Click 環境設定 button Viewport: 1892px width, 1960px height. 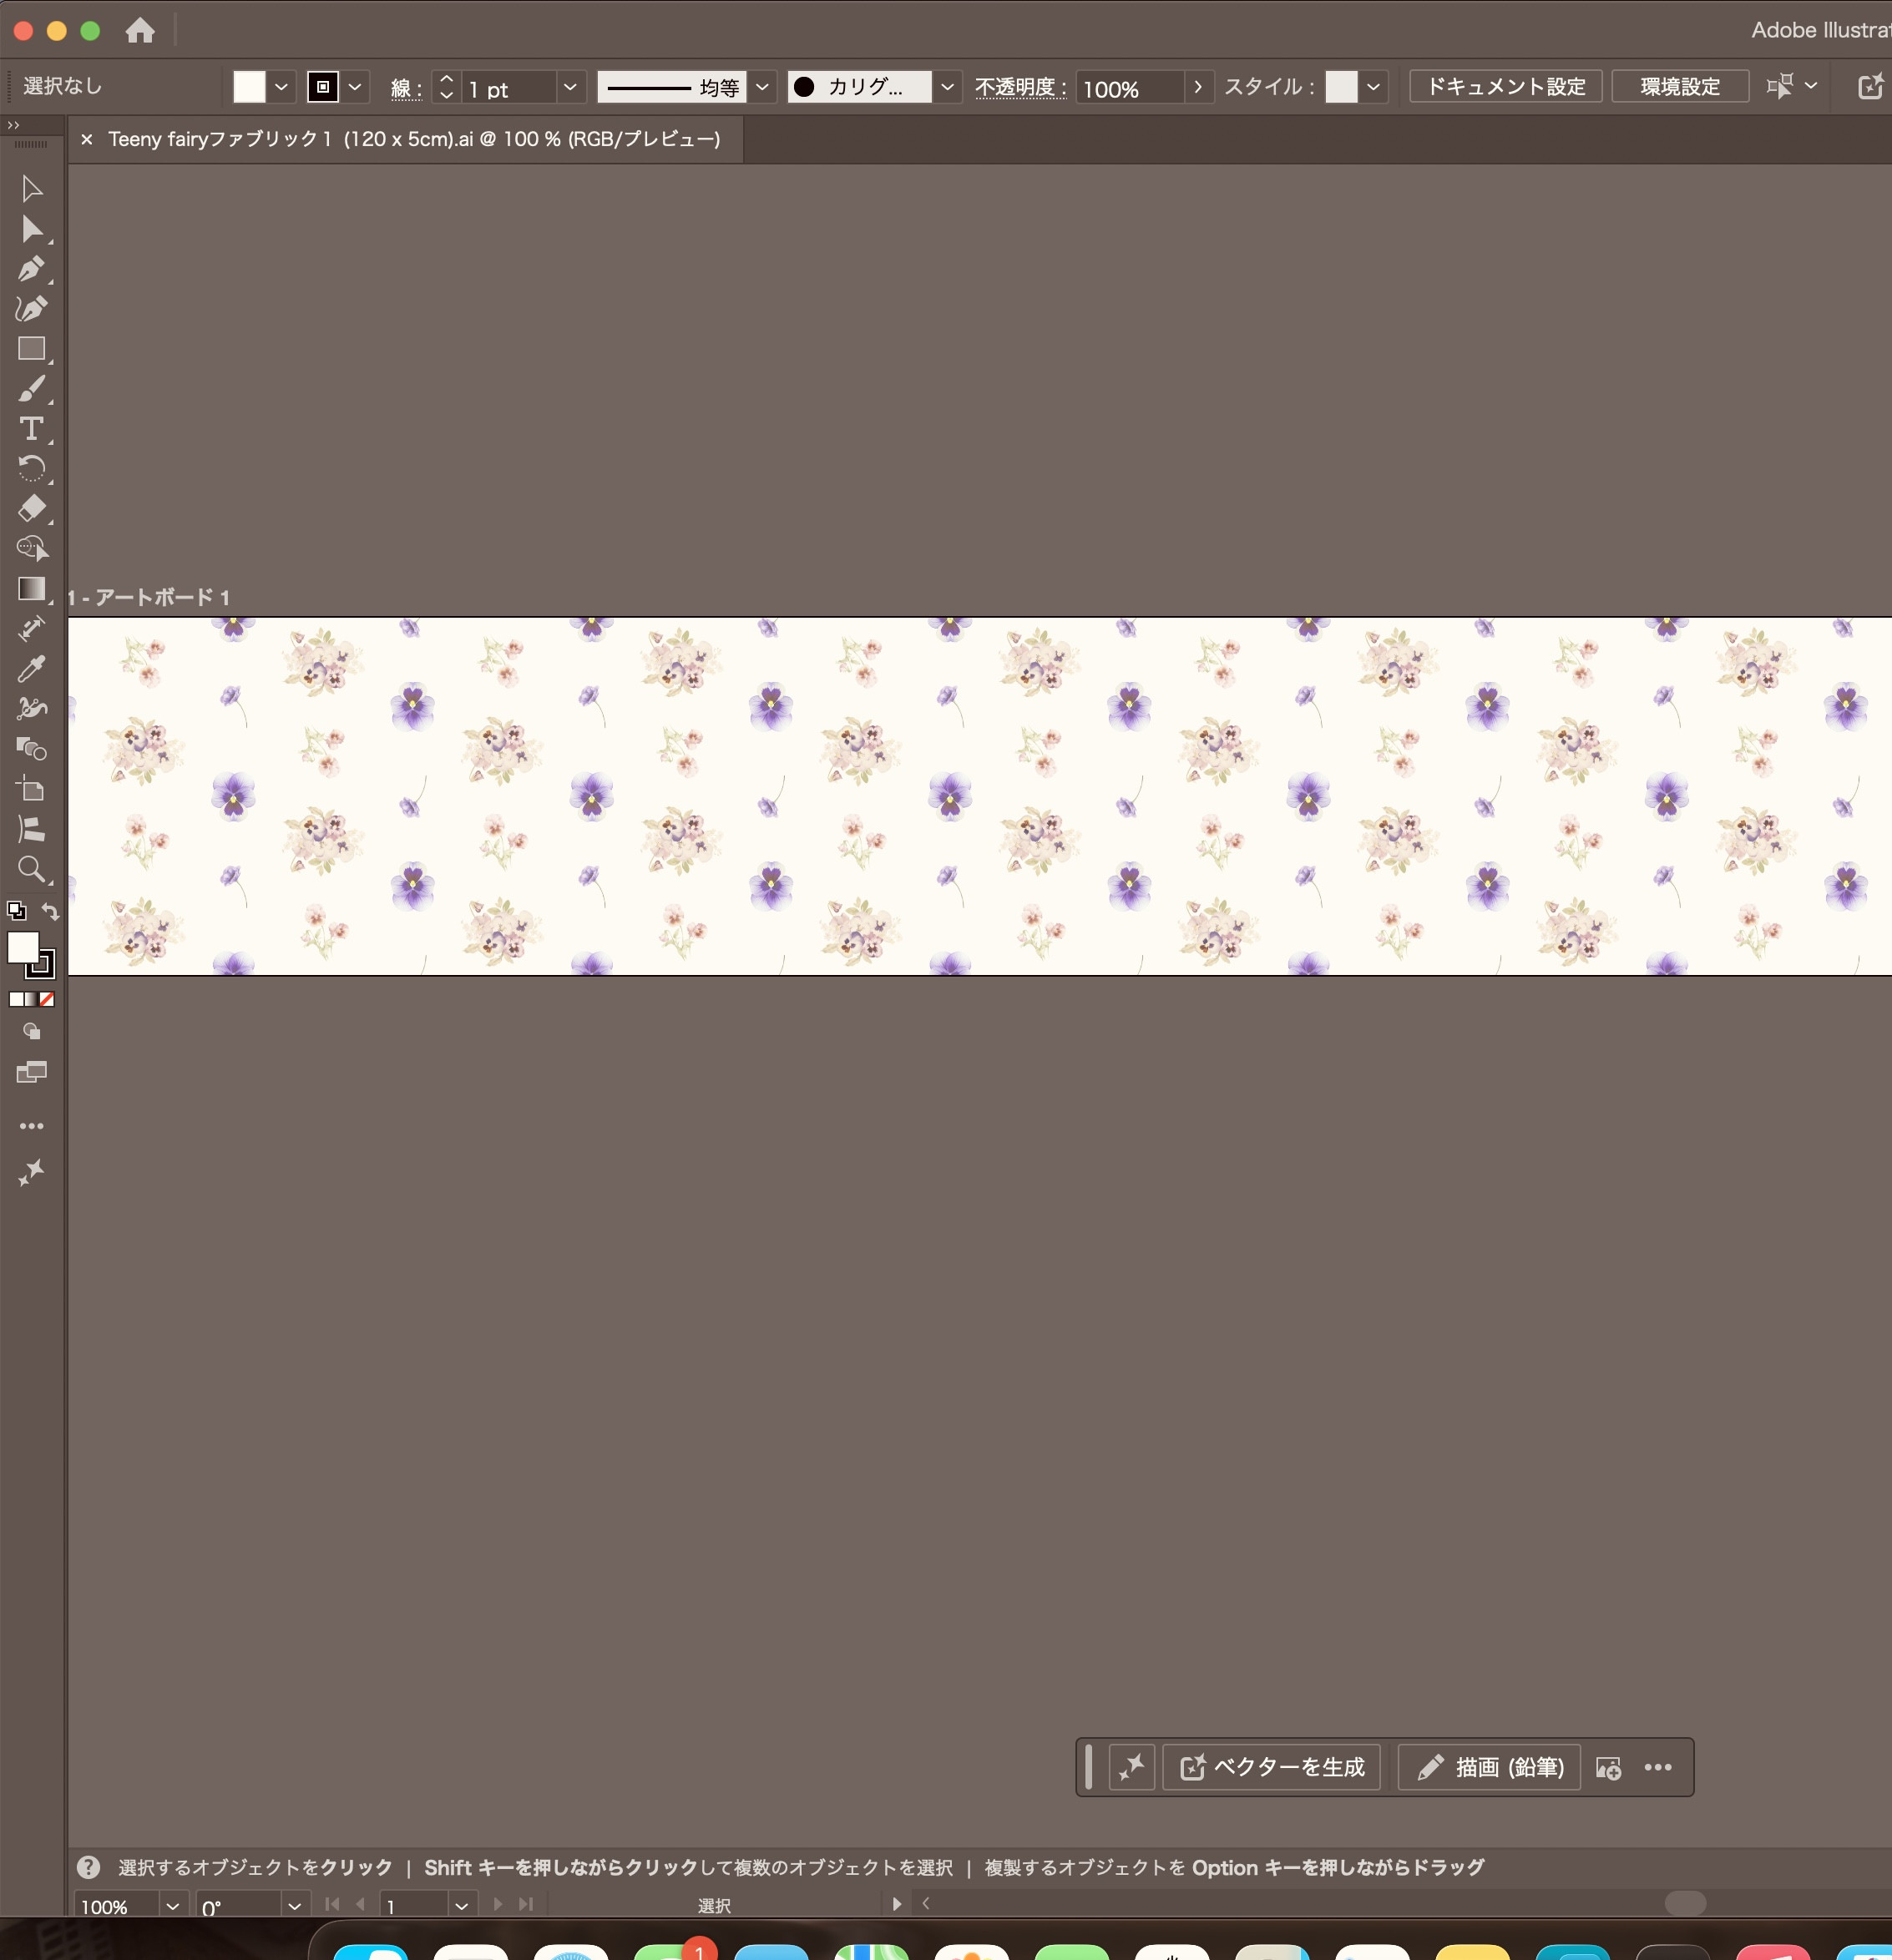[1679, 87]
